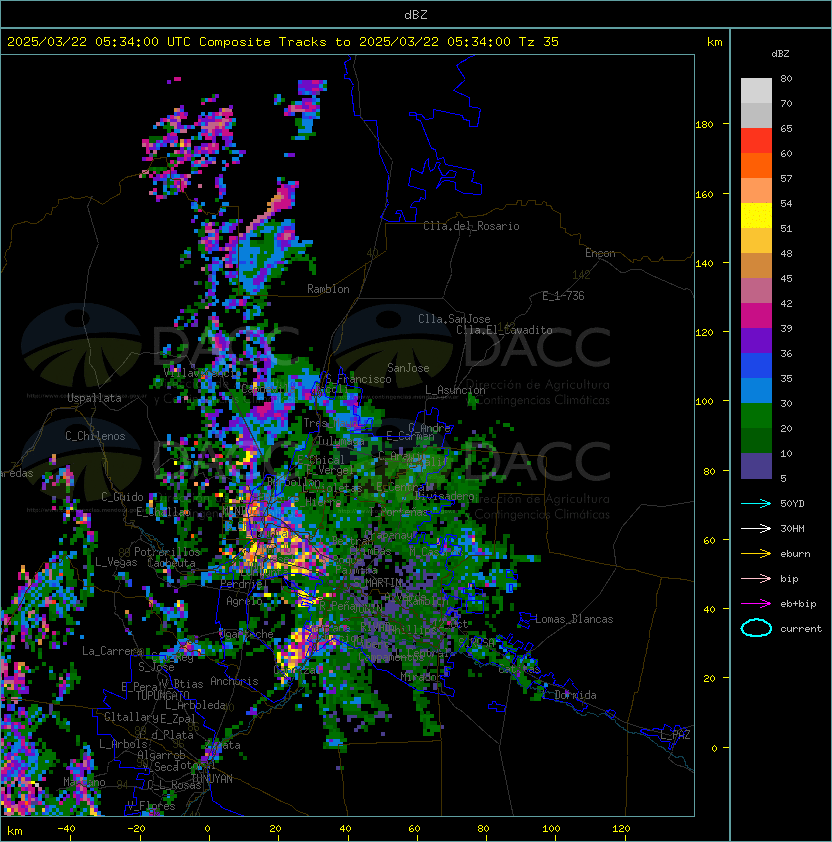Select the magenta 39-42 dBZ legend swatch
Viewport: 832px width, 842px height.
pos(756,316)
